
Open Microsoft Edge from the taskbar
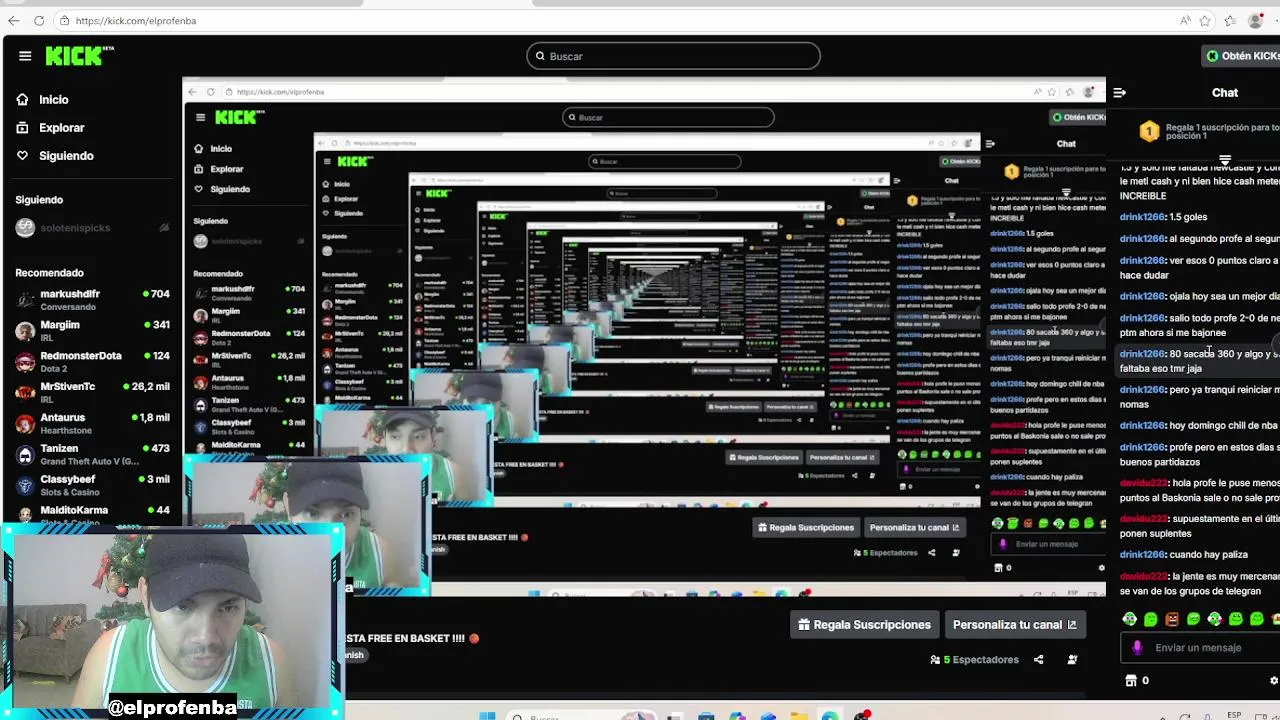830,716
